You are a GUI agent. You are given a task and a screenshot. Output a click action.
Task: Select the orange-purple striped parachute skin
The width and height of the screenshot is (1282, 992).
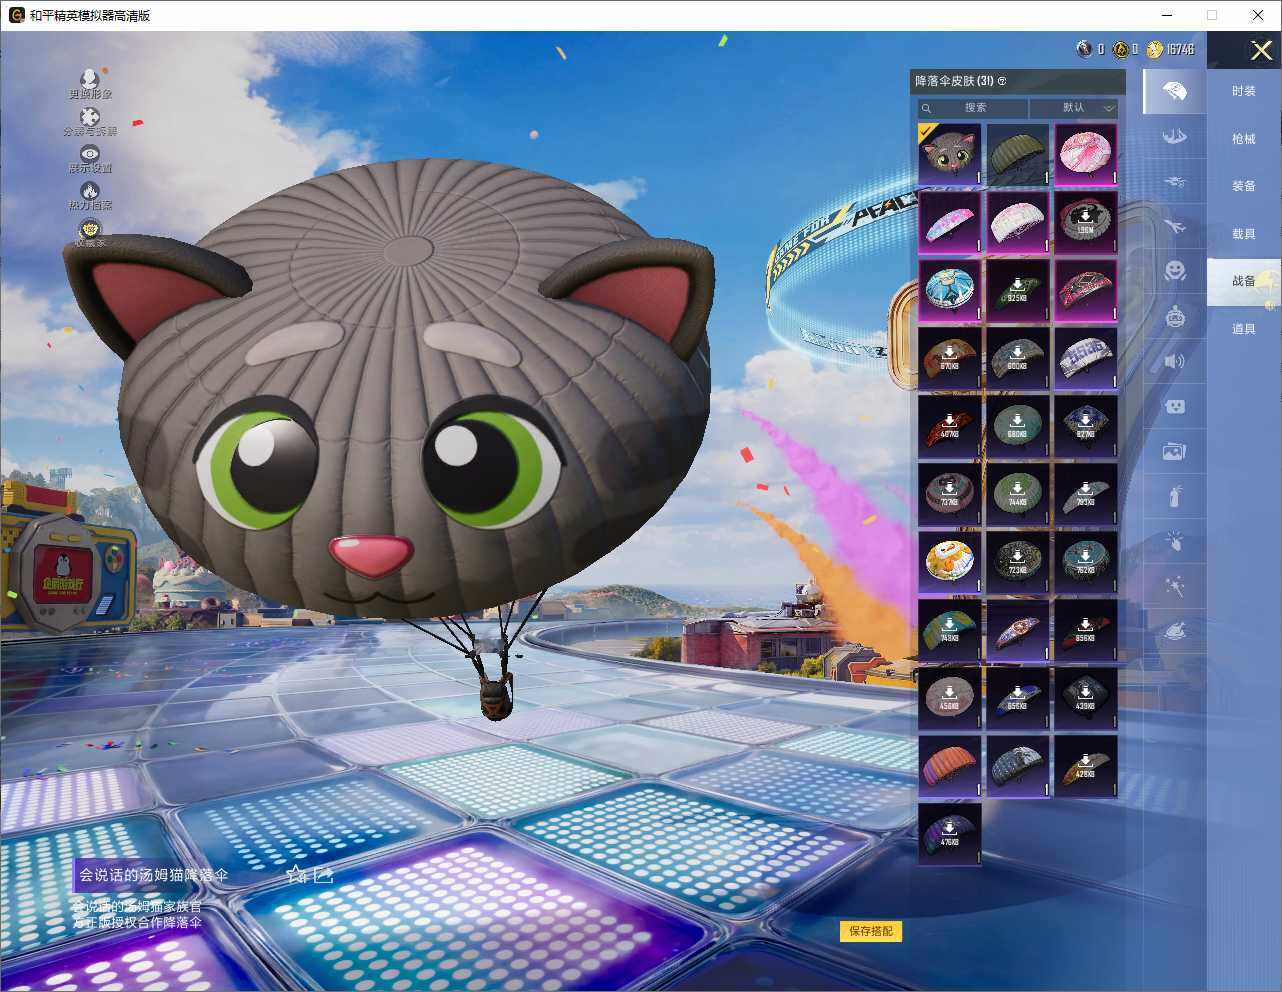950,767
